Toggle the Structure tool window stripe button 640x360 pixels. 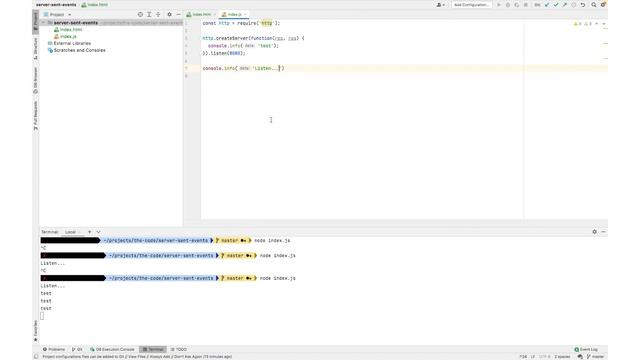pos(36,49)
